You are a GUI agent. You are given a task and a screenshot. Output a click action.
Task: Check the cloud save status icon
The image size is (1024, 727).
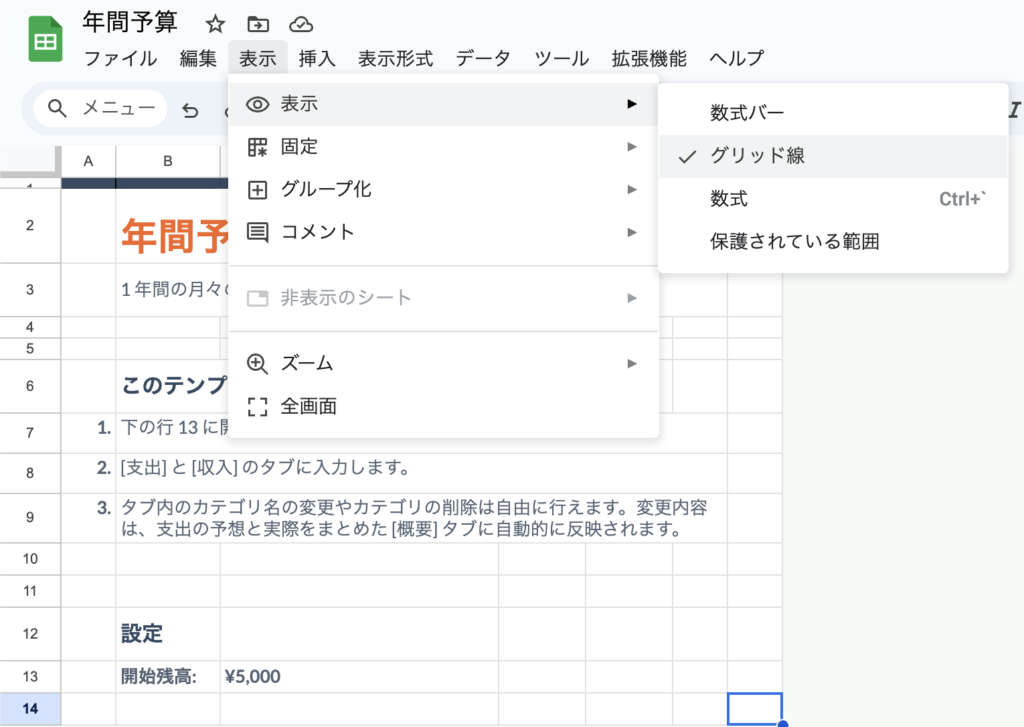(300, 24)
